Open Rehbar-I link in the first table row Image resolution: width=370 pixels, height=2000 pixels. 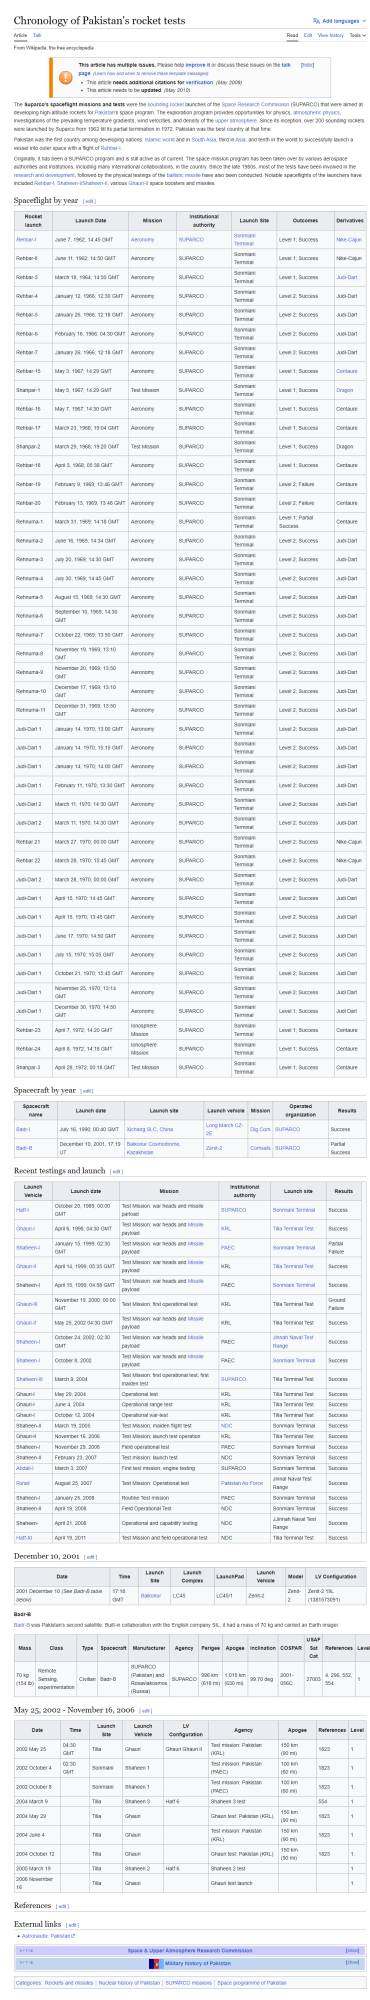[27, 240]
